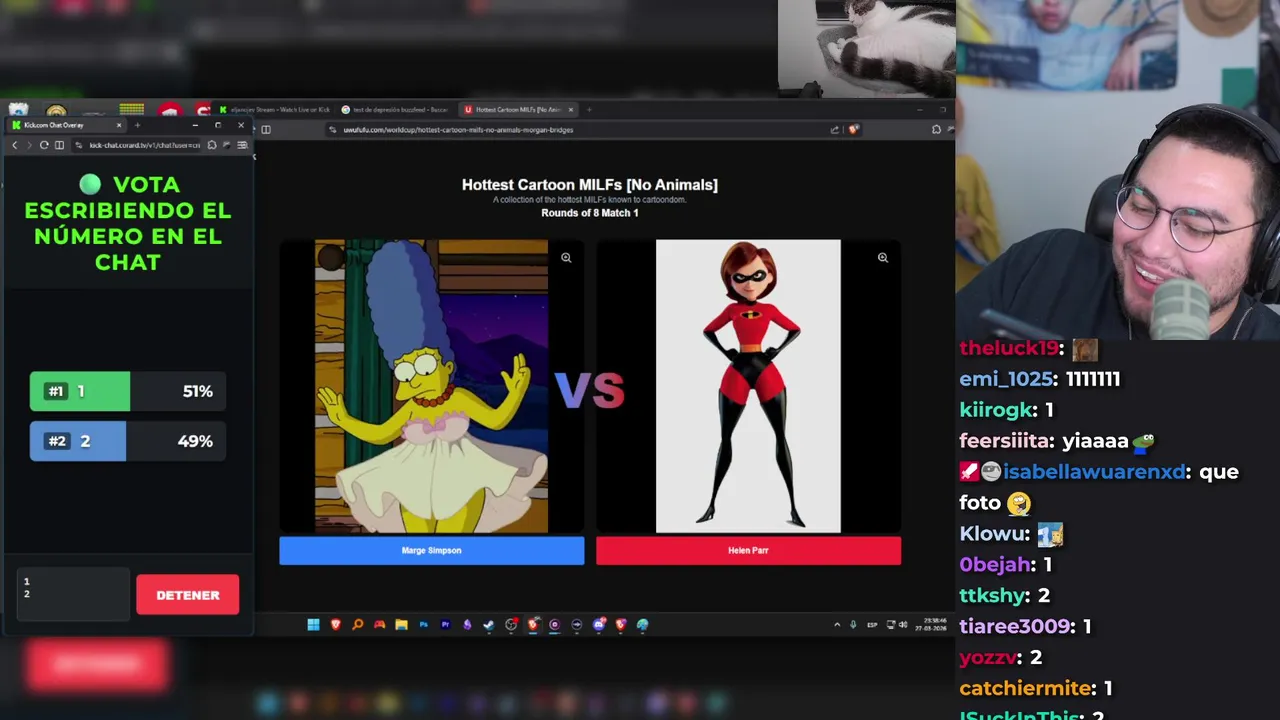The image size is (1280, 720).
Task: Click username feersiiita in chat
Action: point(1006,441)
